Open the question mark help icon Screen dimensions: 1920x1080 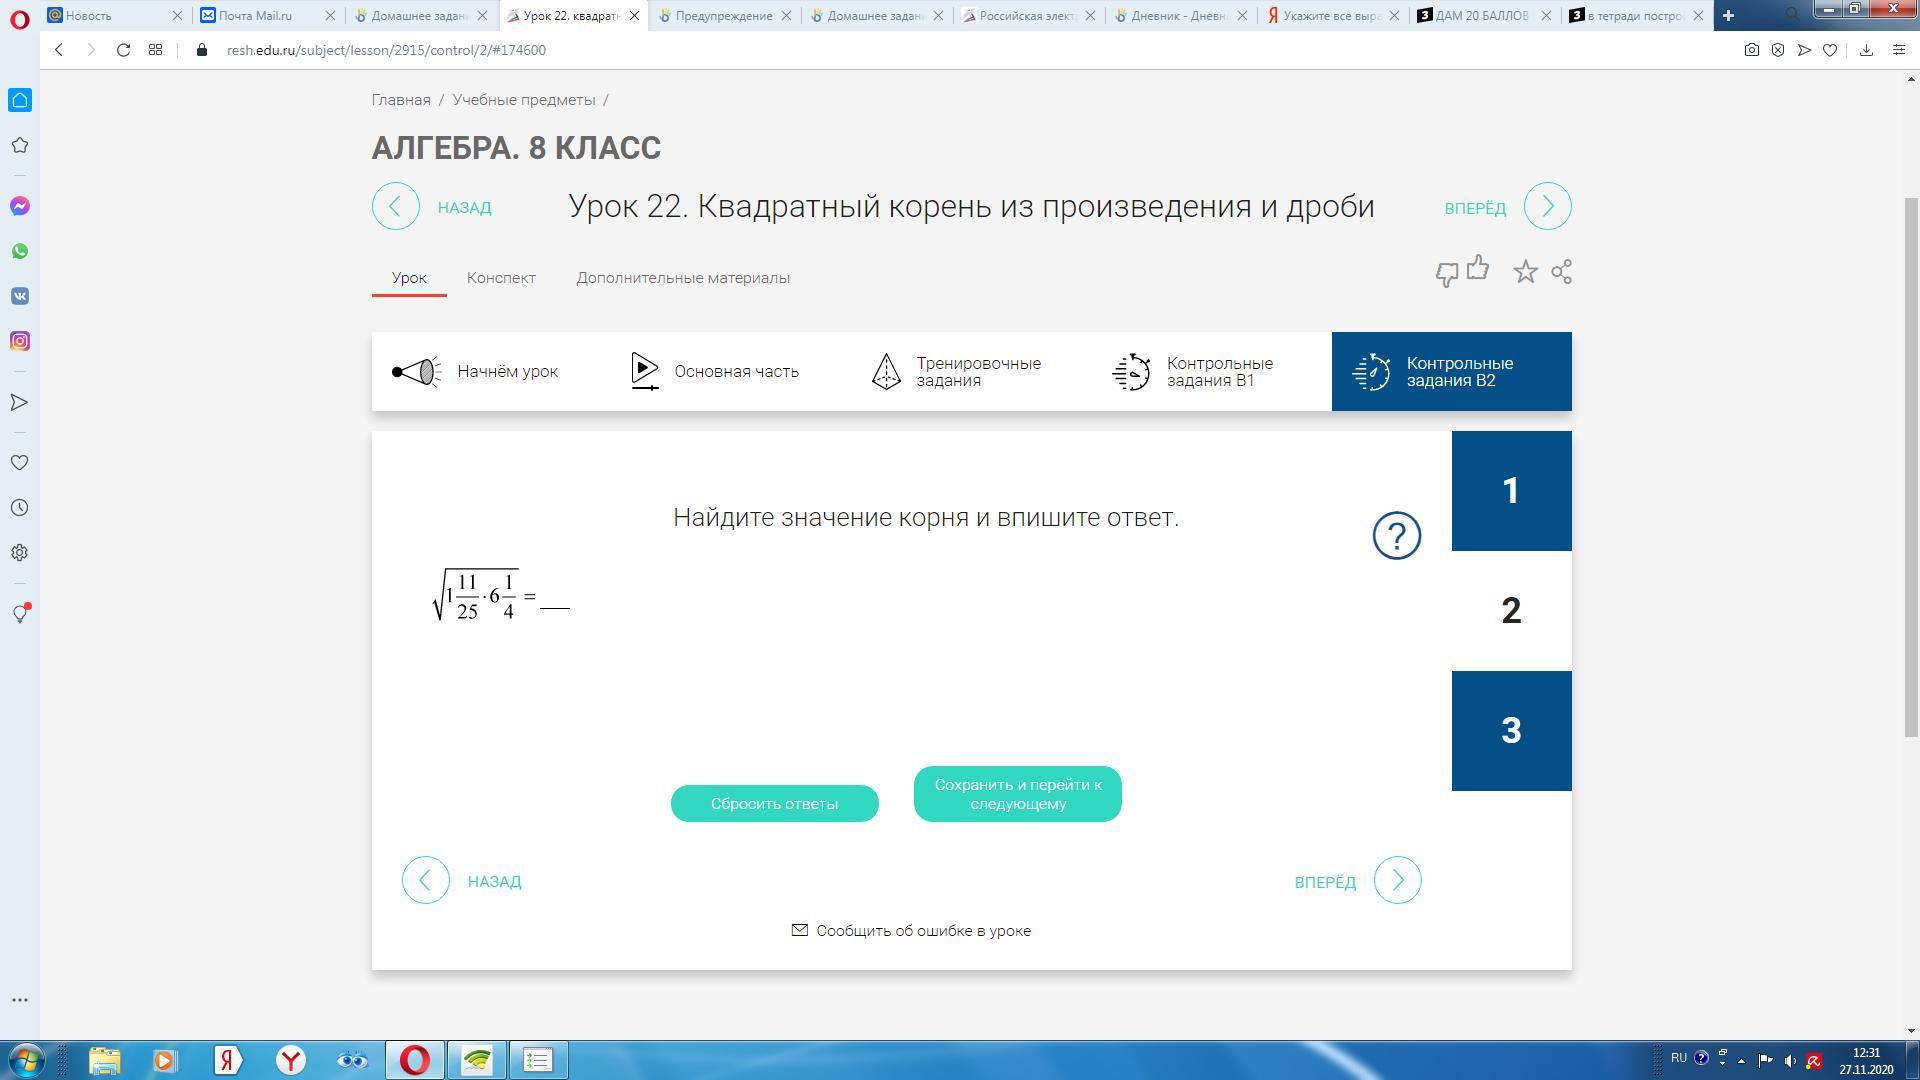[x=1396, y=536]
